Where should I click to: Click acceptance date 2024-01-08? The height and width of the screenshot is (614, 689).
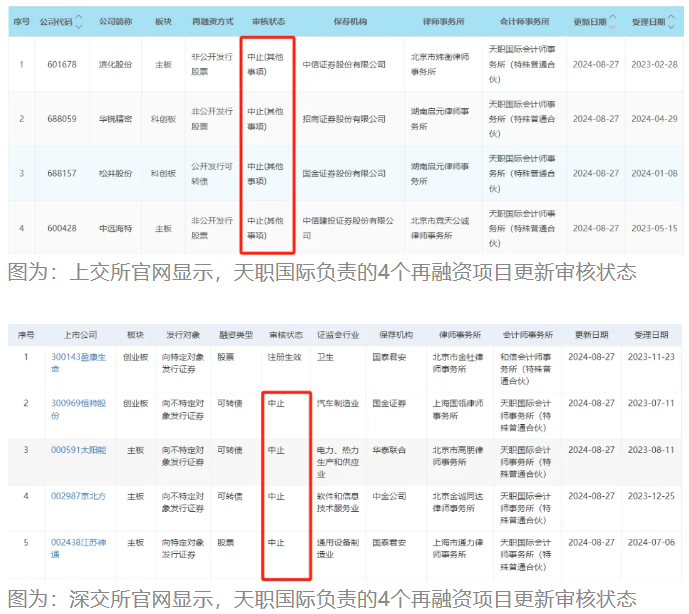tap(654, 173)
